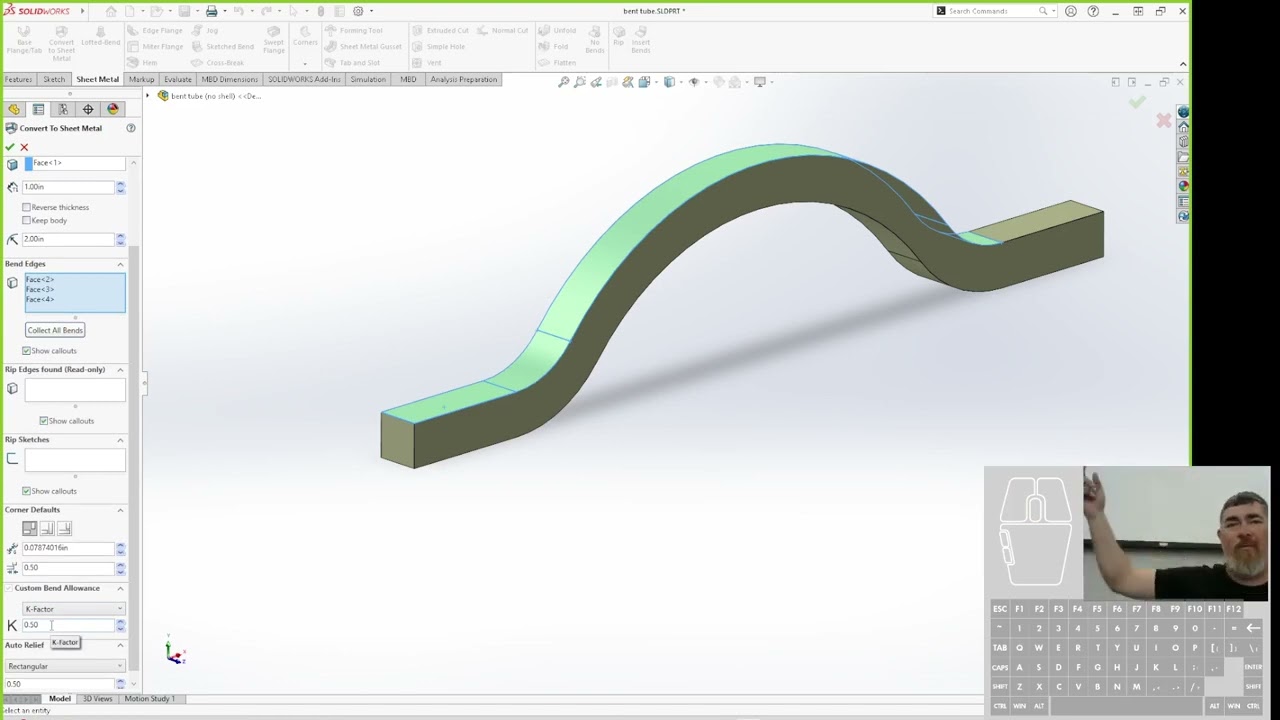Image resolution: width=1280 pixels, height=720 pixels.
Task: Click the sheet thickness 1.00in field
Action: pyautogui.click(x=68, y=187)
